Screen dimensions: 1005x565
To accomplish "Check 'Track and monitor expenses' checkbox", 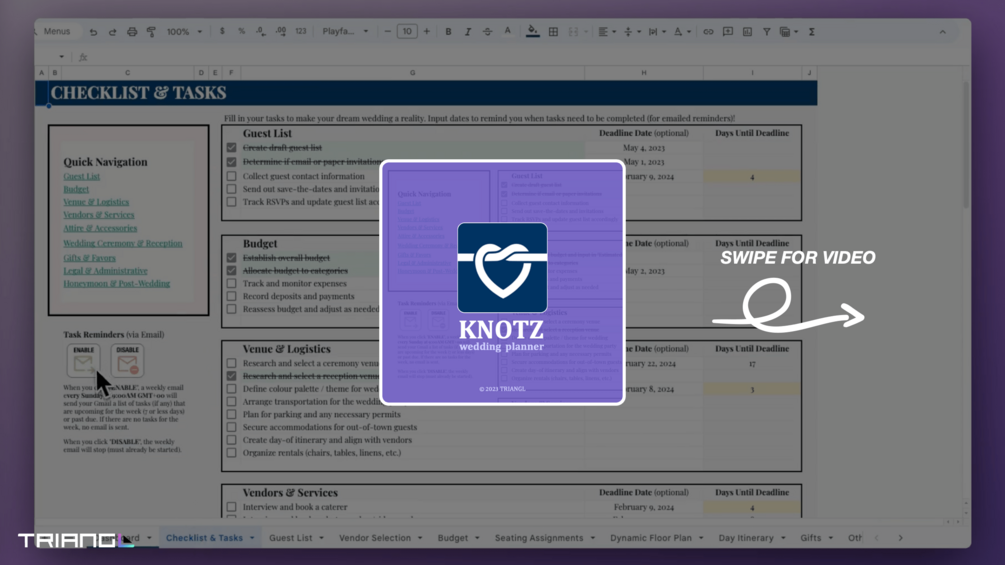I will click(231, 283).
